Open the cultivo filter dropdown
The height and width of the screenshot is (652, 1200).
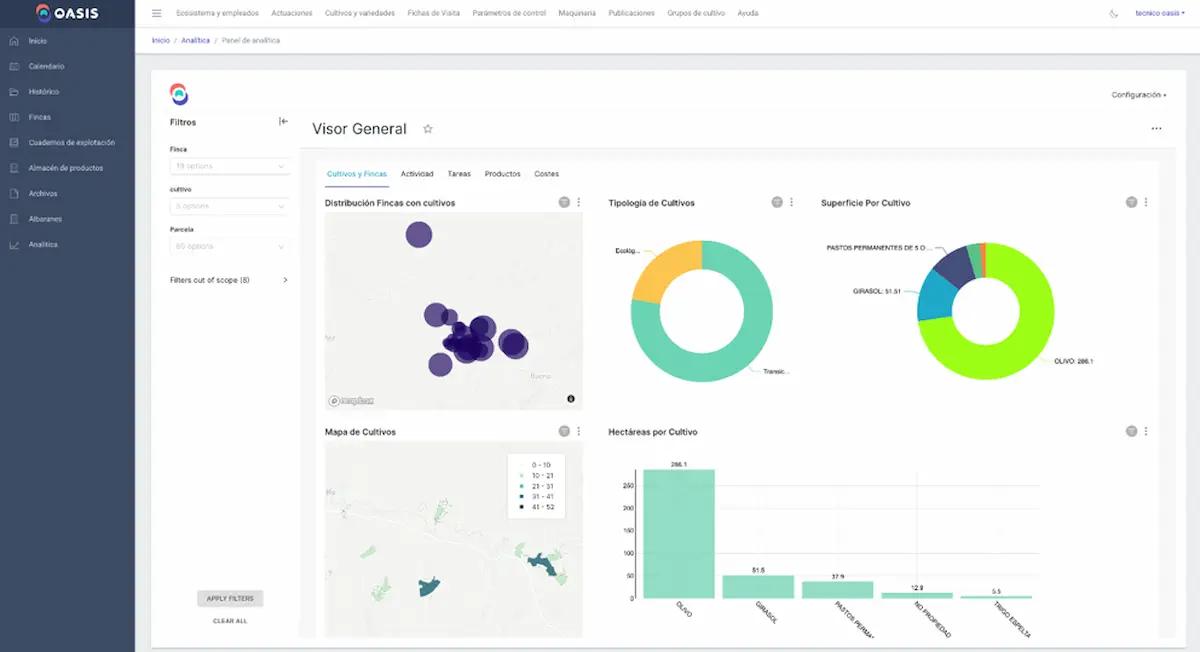[x=230, y=206]
